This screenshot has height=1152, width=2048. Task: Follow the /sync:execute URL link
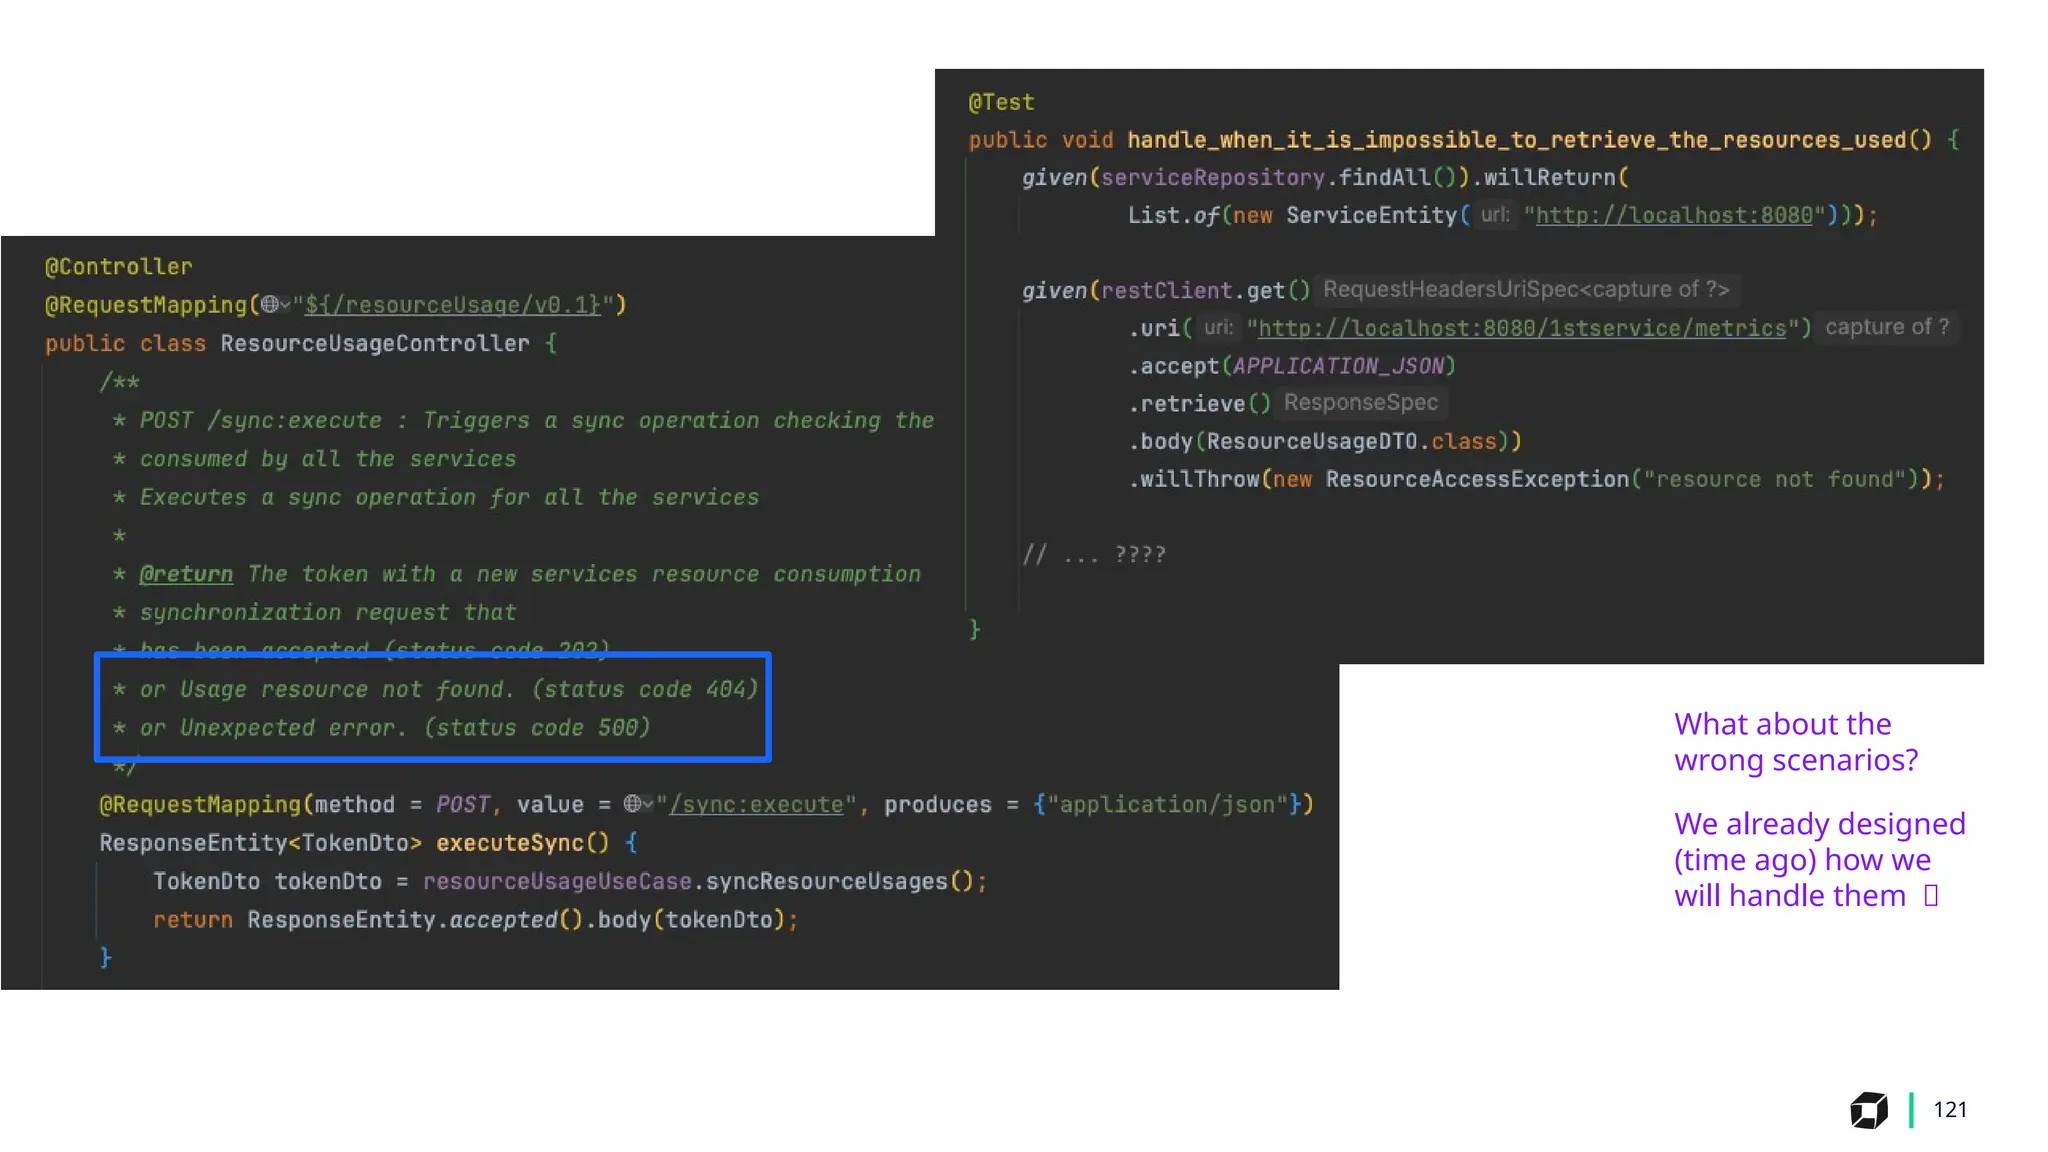756,805
